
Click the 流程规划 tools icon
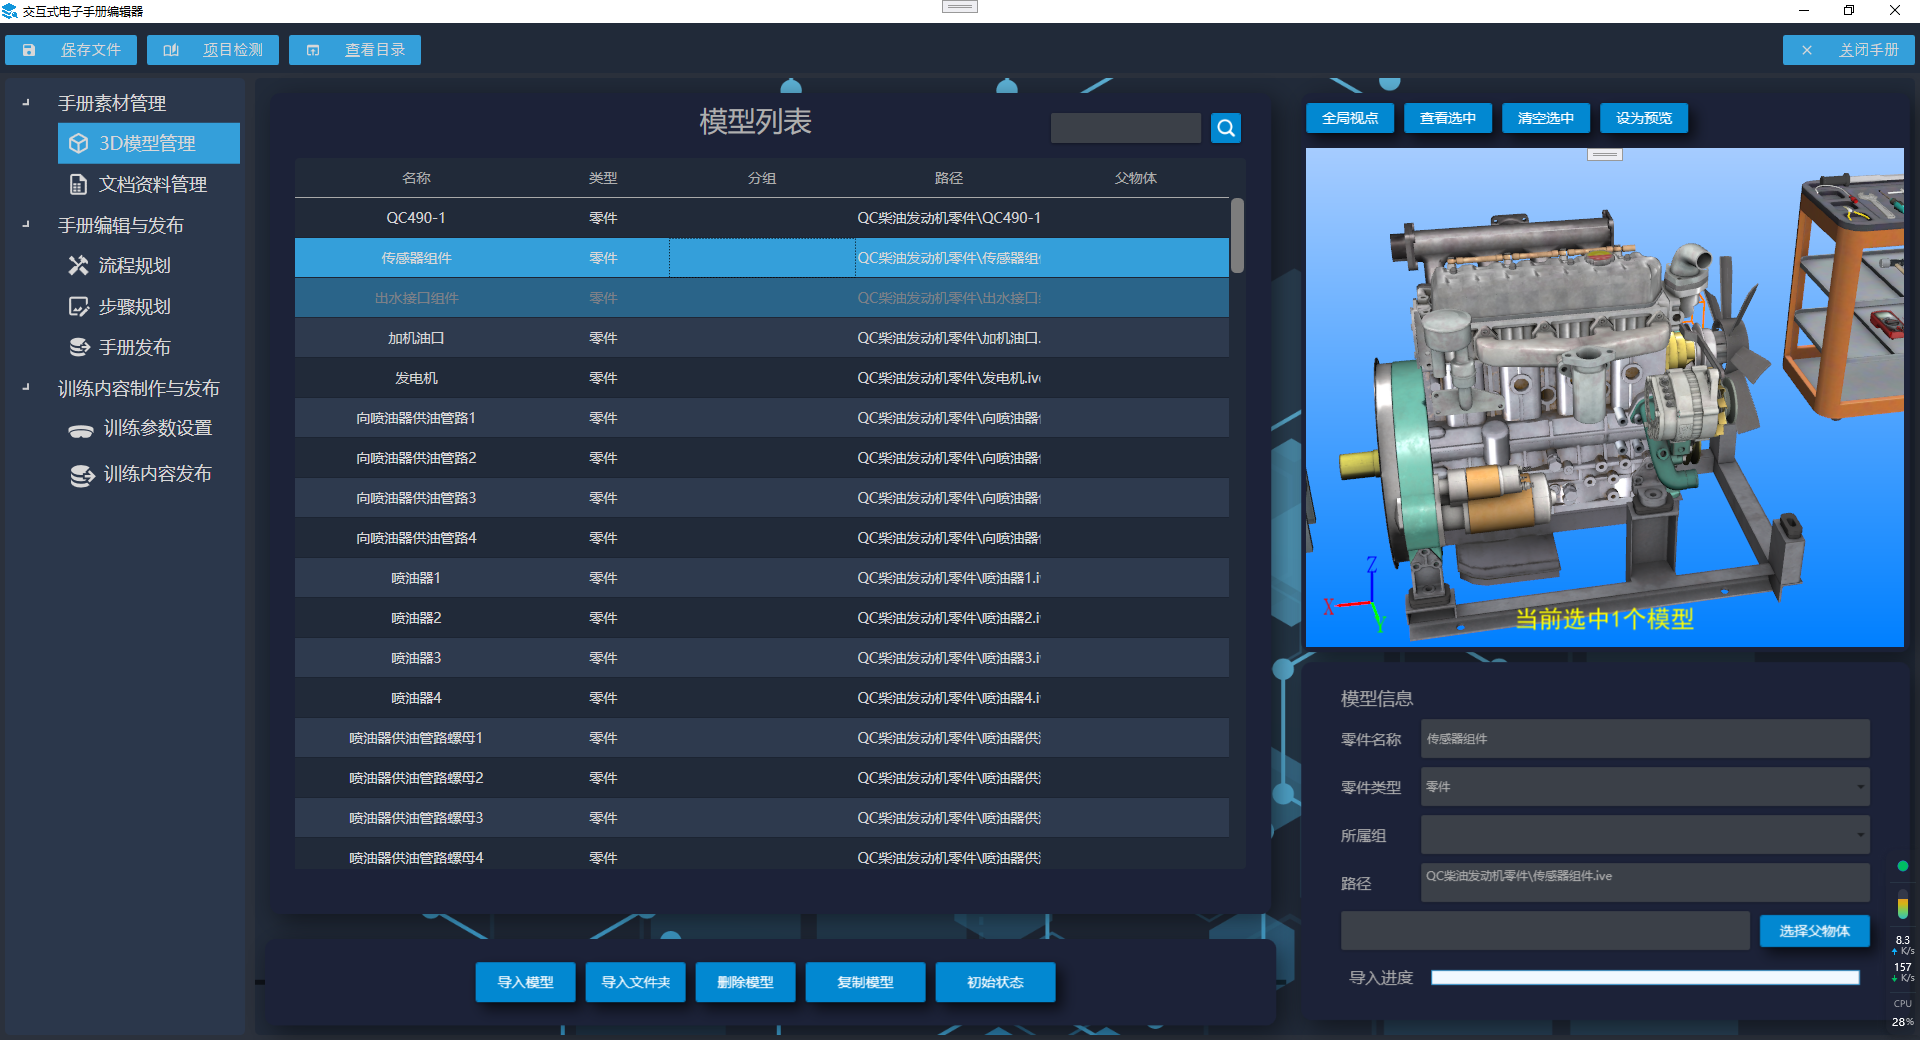[x=78, y=266]
